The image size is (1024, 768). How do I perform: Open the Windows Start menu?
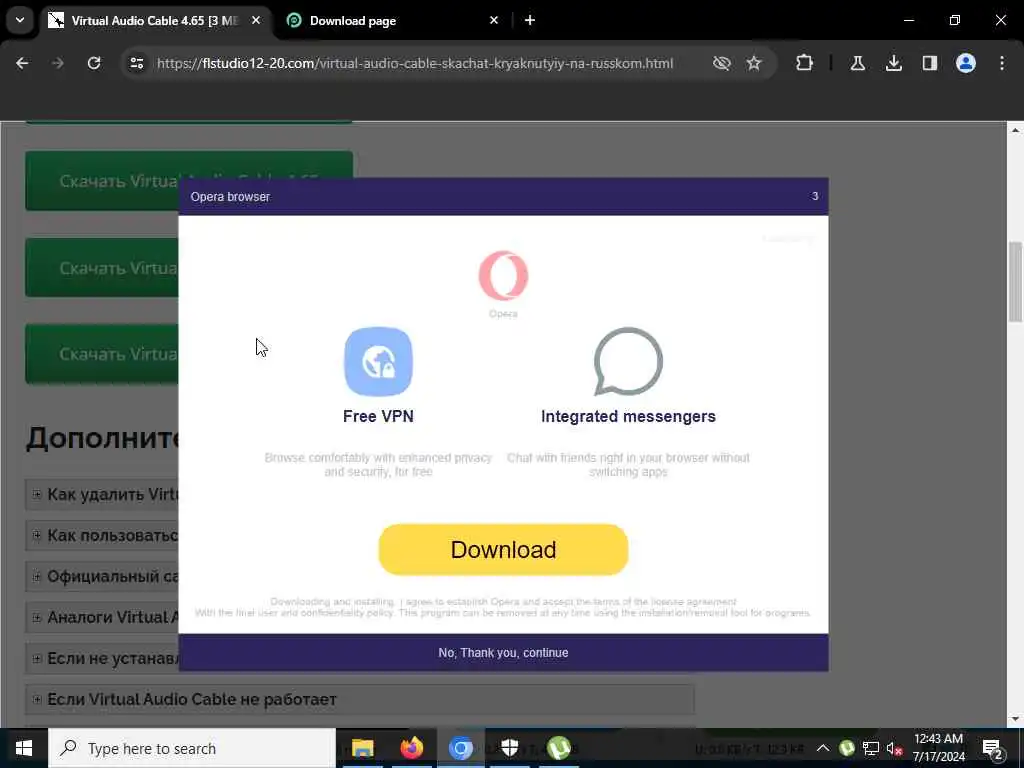(x=24, y=748)
